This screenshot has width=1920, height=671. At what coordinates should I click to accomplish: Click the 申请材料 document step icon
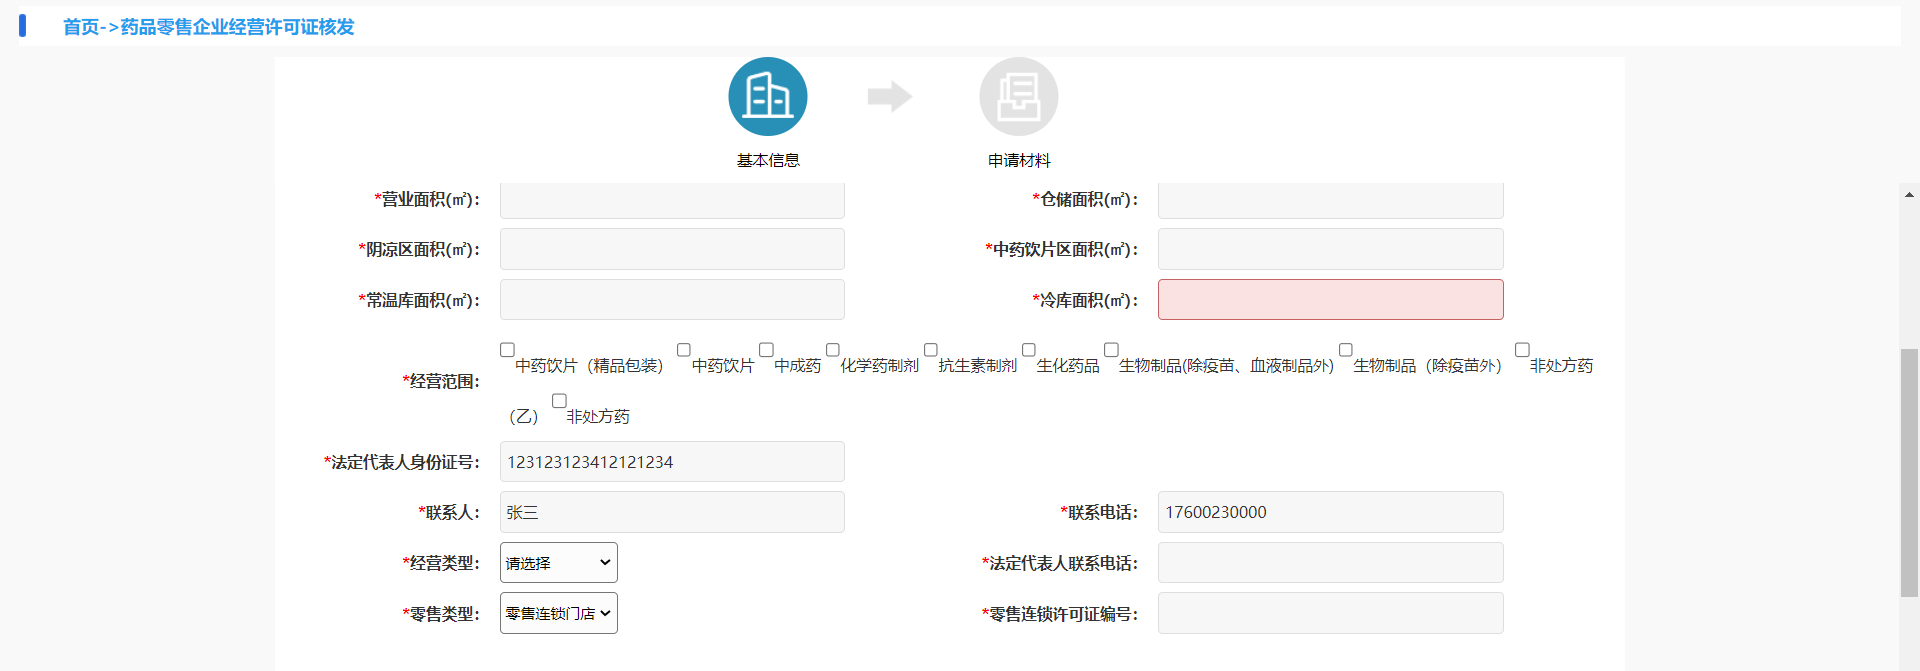1018,97
